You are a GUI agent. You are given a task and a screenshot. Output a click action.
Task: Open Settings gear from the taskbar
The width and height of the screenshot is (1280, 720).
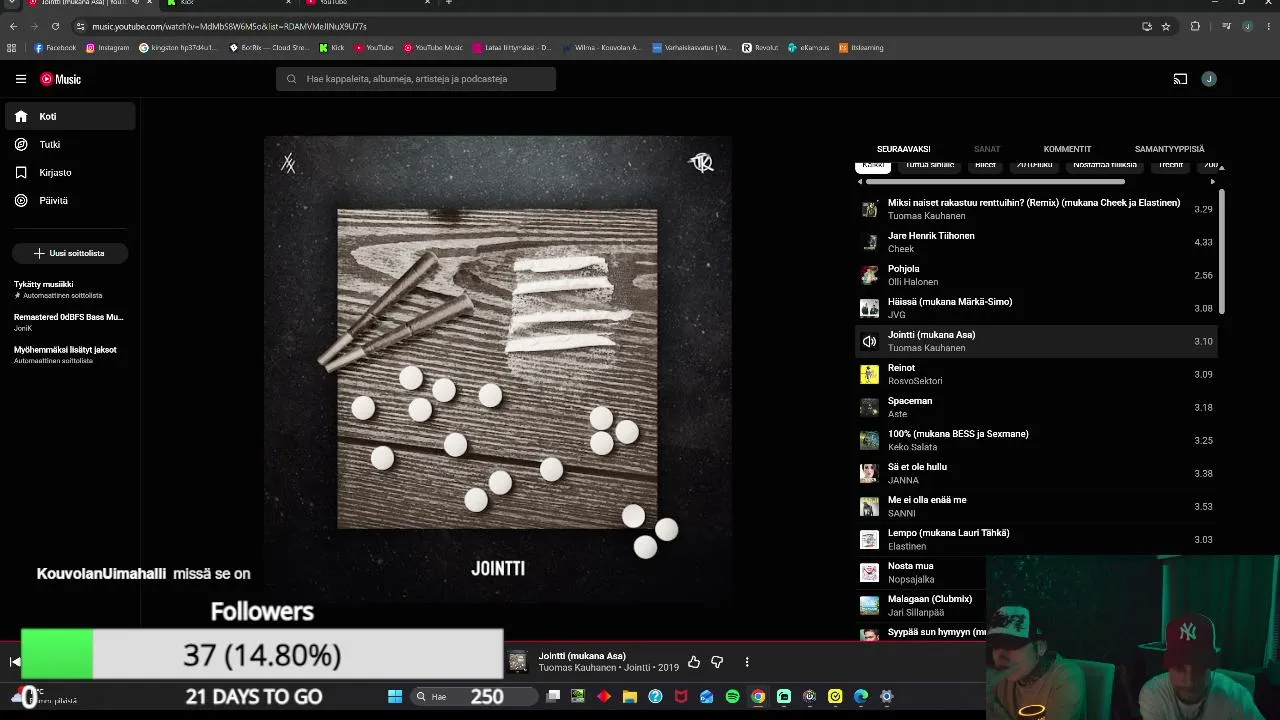pos(886,696)
